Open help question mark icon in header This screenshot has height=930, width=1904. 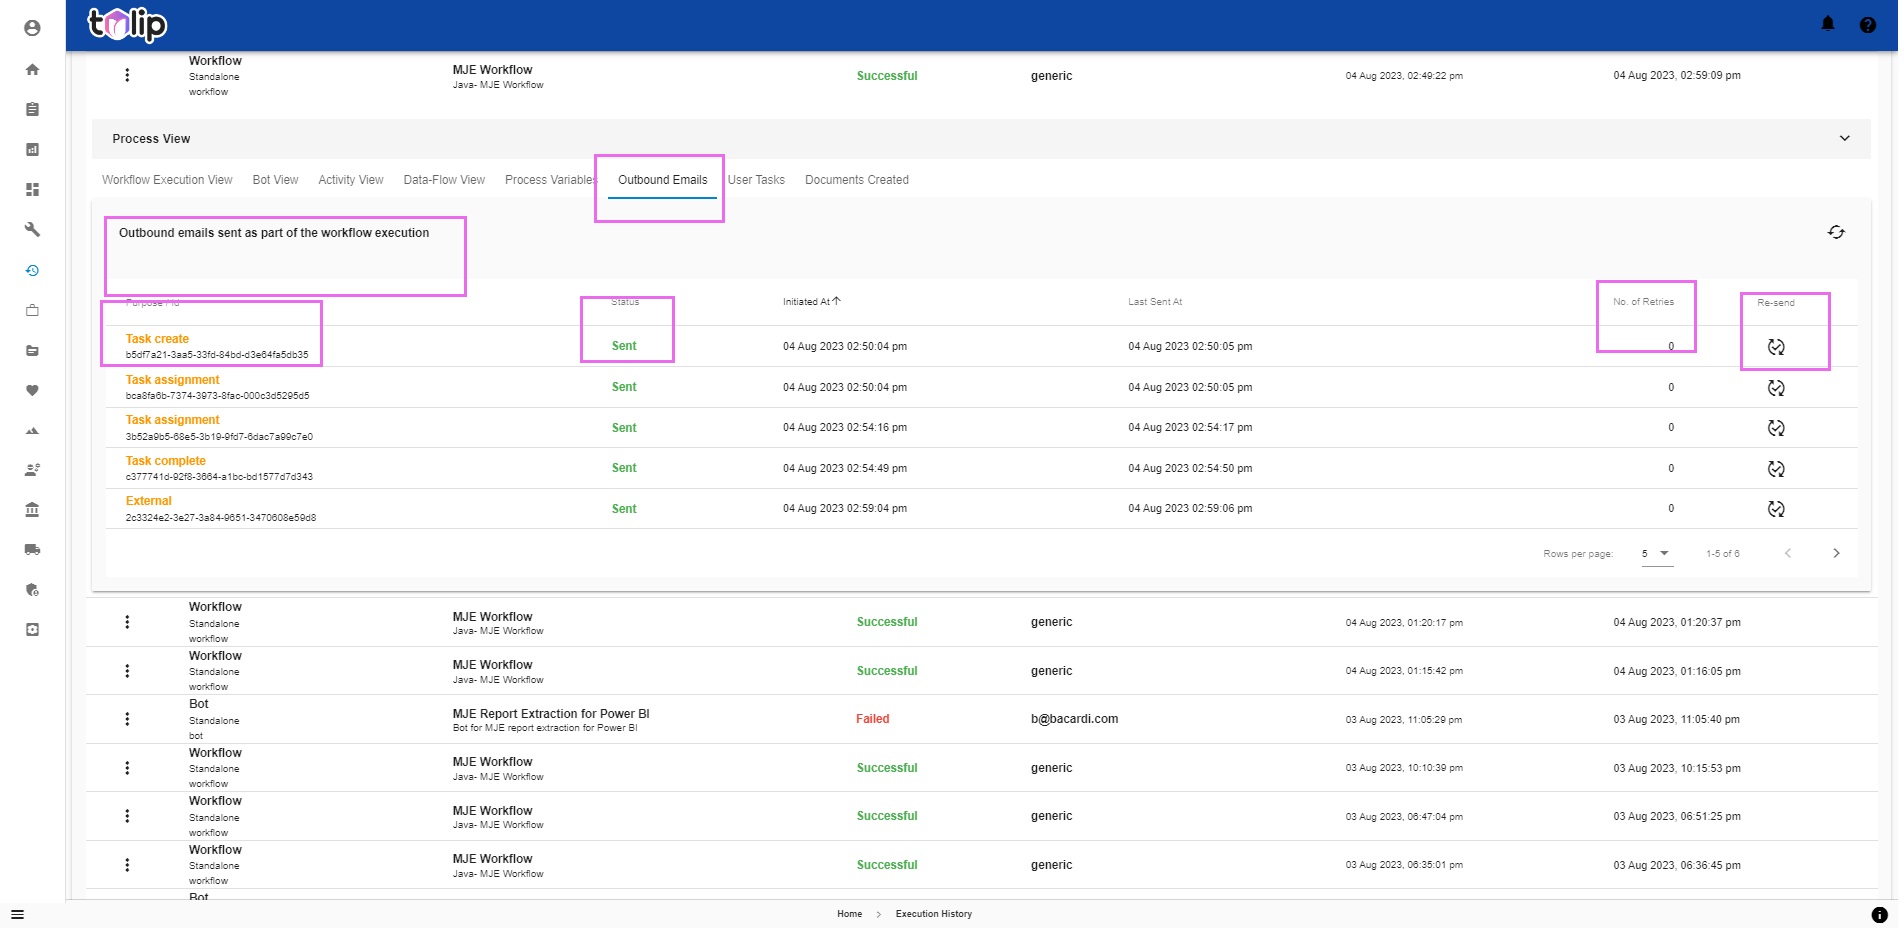tap(1867, 25)
